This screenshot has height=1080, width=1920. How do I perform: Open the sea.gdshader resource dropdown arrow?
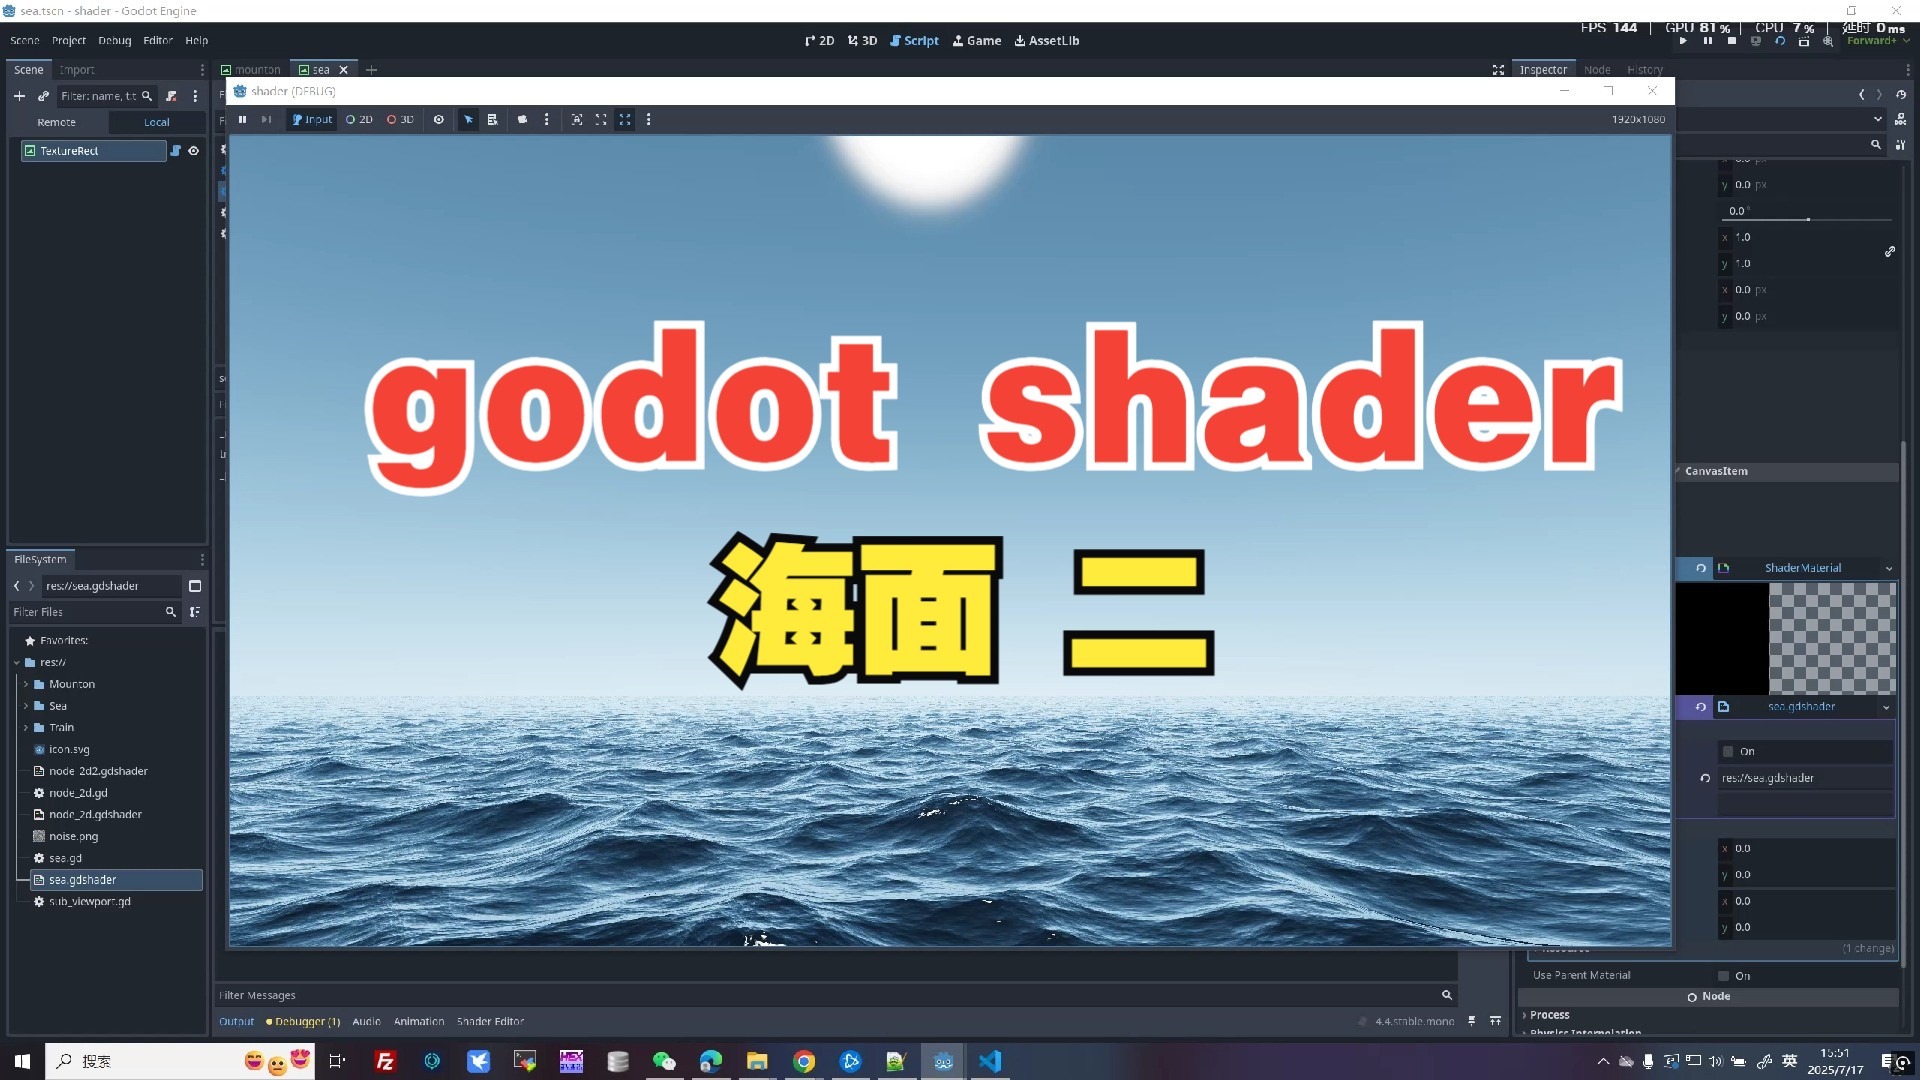pos(1887,708)
